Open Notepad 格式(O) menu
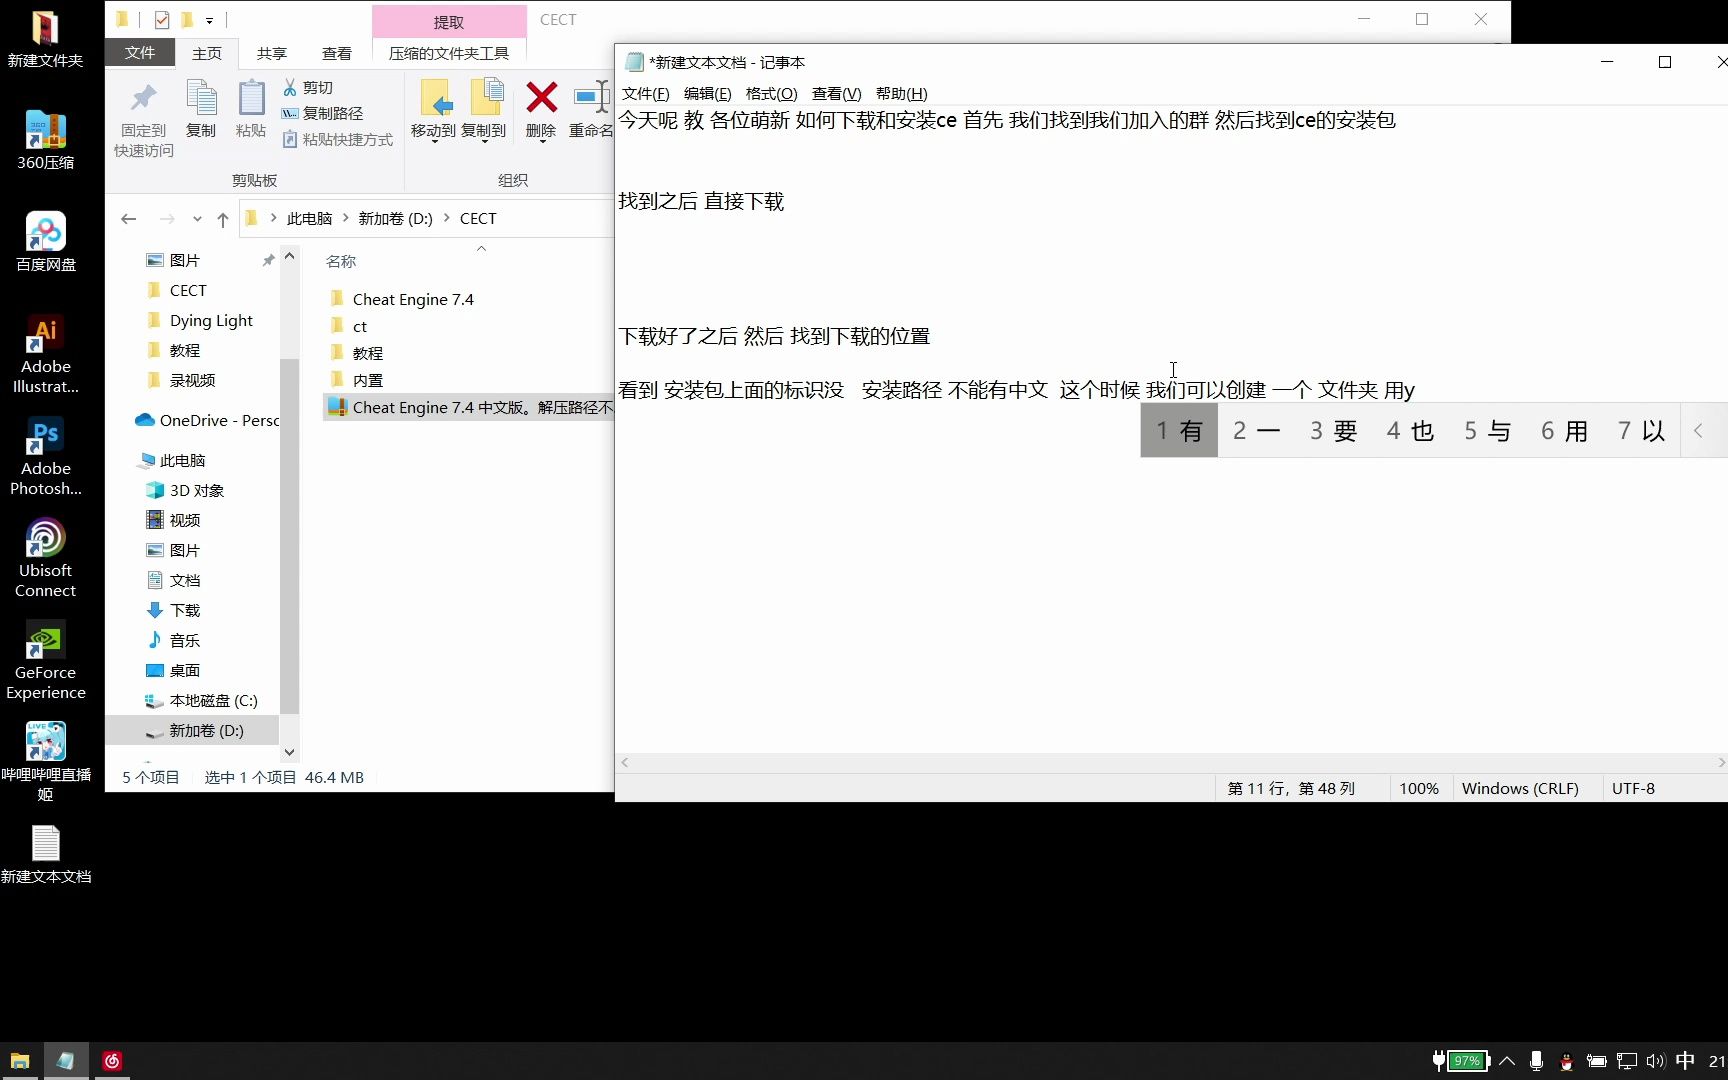Image resolution: width=1728 pixels, height=1080 pixels. click(x=772, y=93)
